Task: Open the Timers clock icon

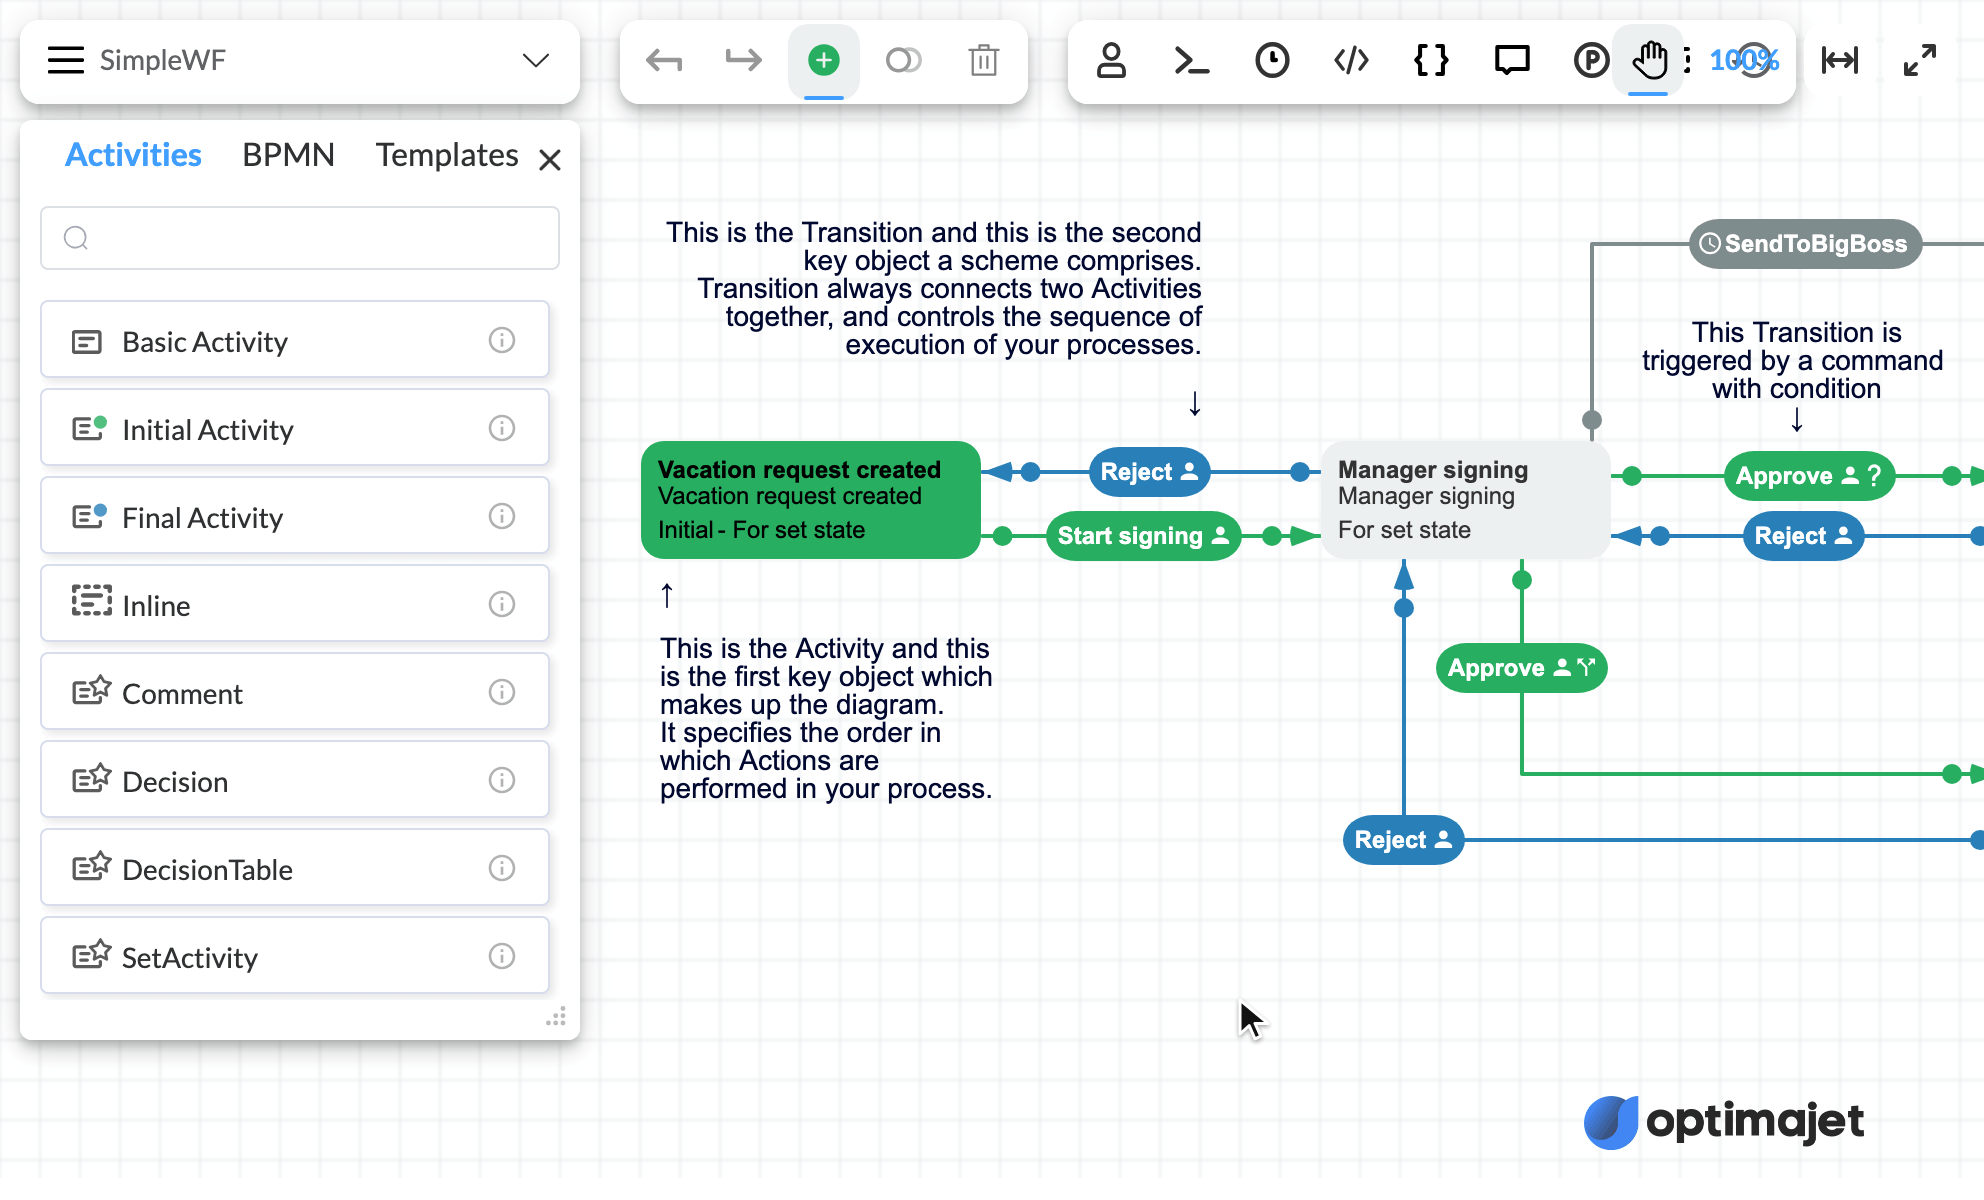Action: click(x=1272, y=60)
